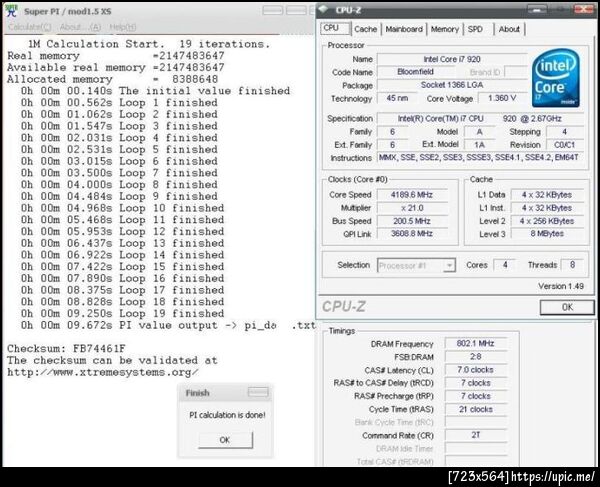The width and height of the screenshot is (600, 487).
Task: Click the RAS# Precharge value 7 clocks
Action: pyautogui.click(x=476, y=396)
